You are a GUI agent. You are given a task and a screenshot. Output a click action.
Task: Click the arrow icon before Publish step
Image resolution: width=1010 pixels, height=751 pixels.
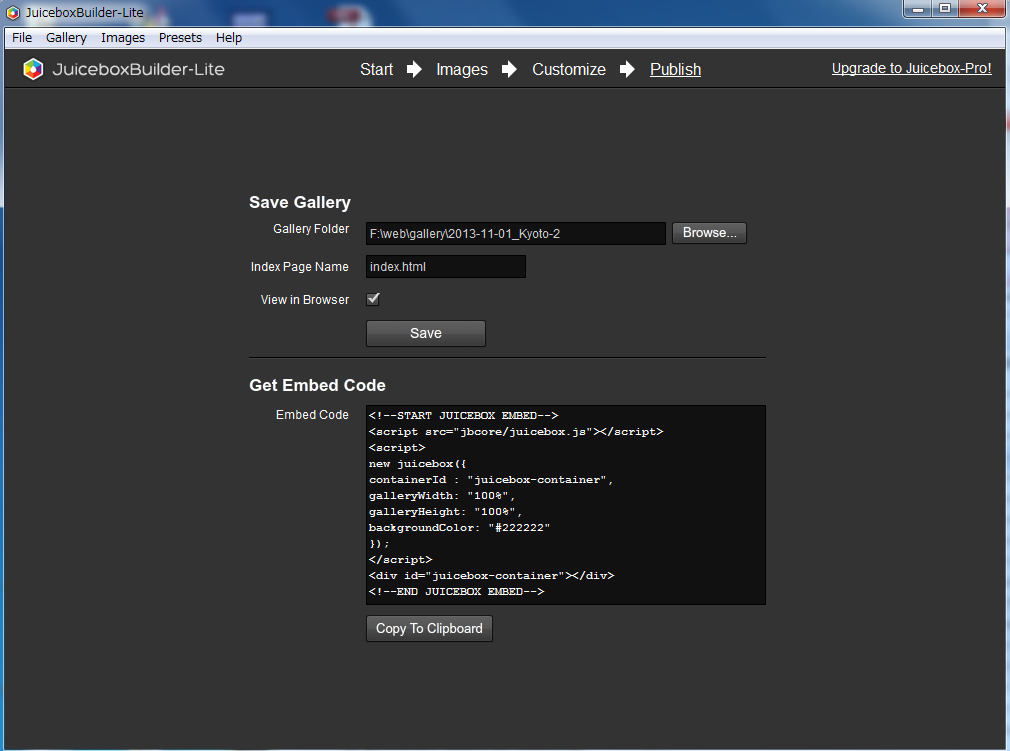click(627, 69)
